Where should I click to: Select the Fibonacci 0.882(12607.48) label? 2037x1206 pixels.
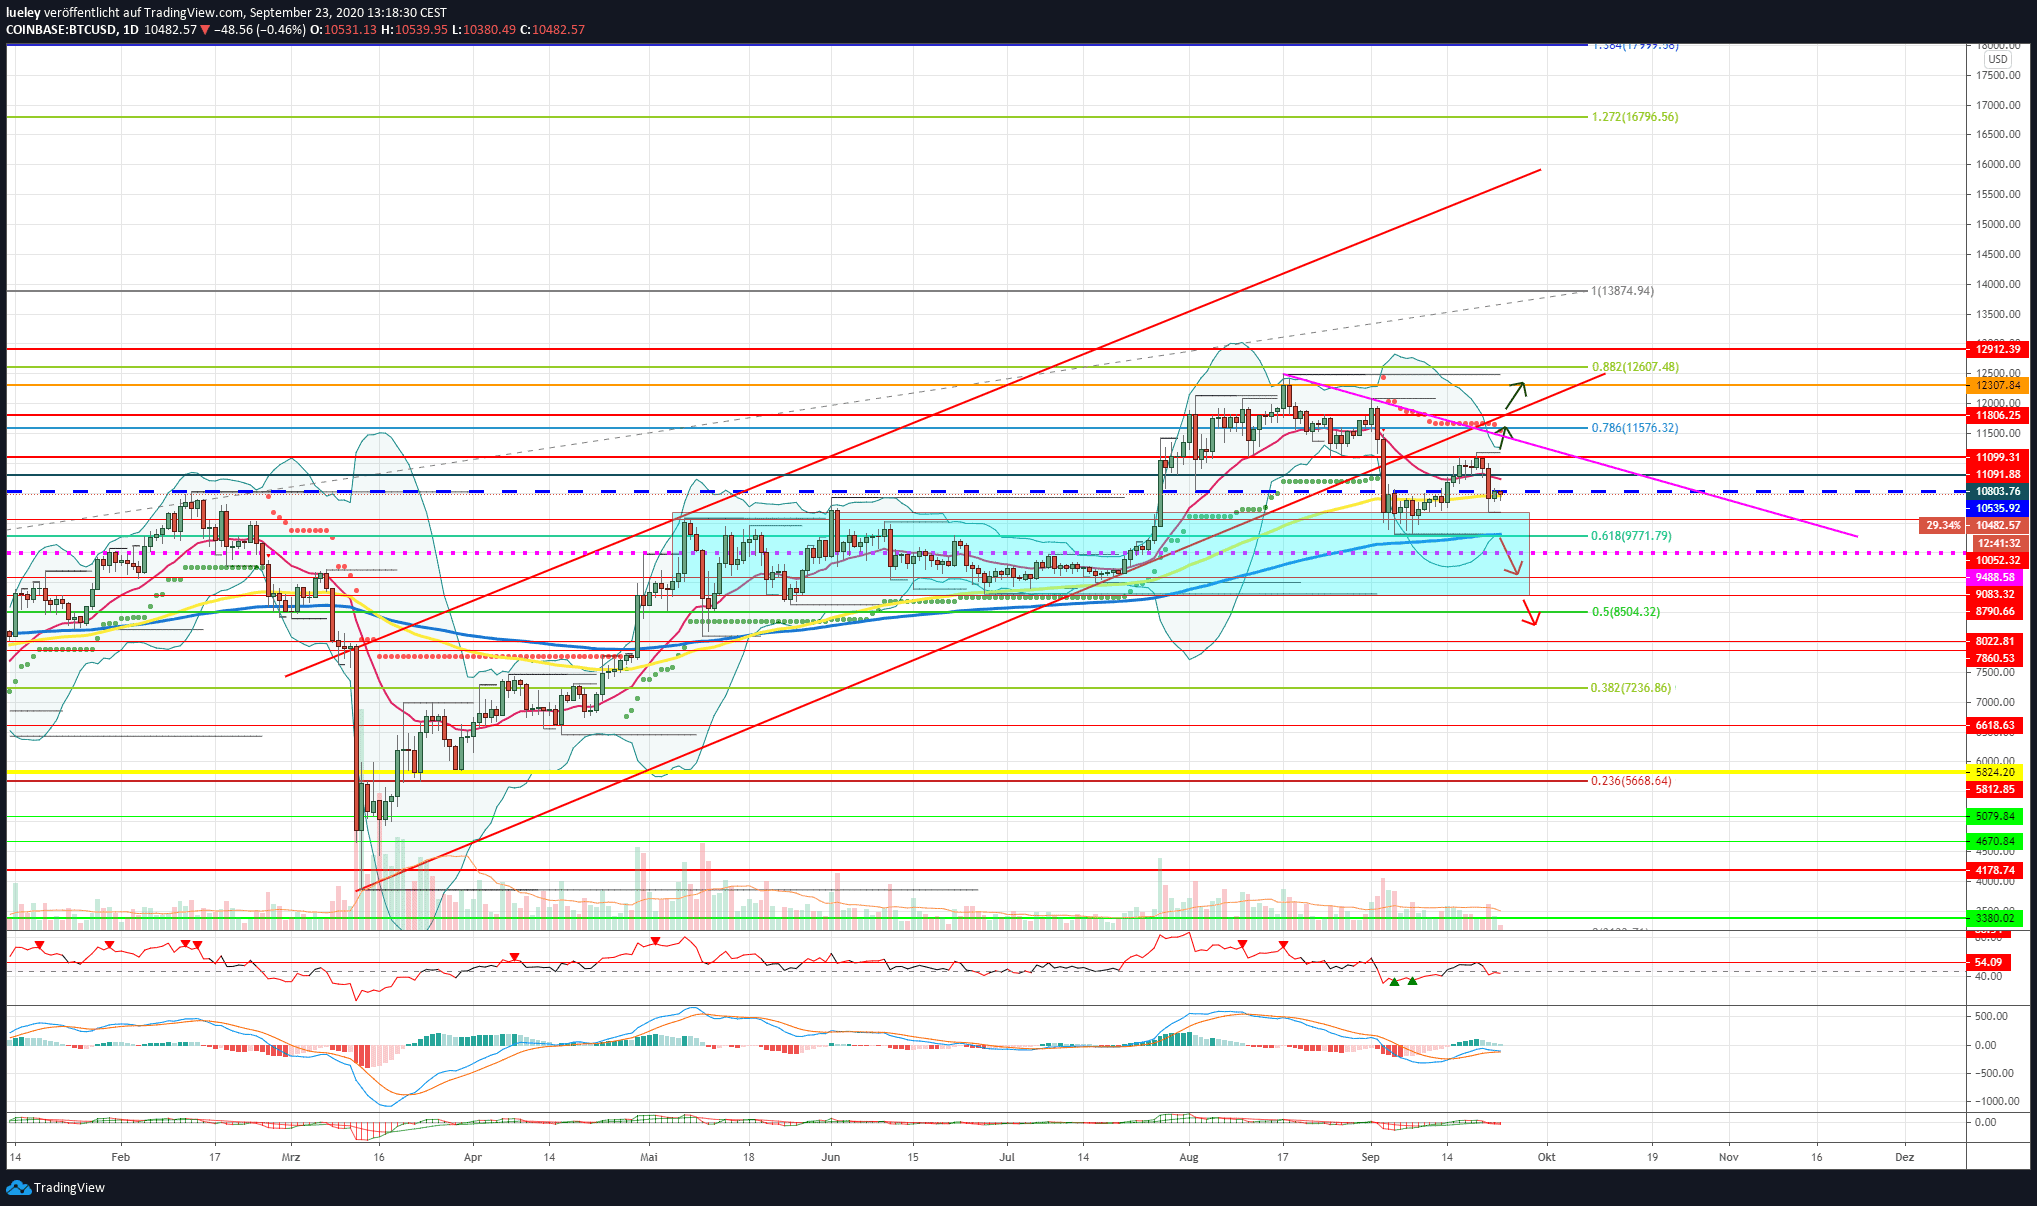coord(1635,367)
